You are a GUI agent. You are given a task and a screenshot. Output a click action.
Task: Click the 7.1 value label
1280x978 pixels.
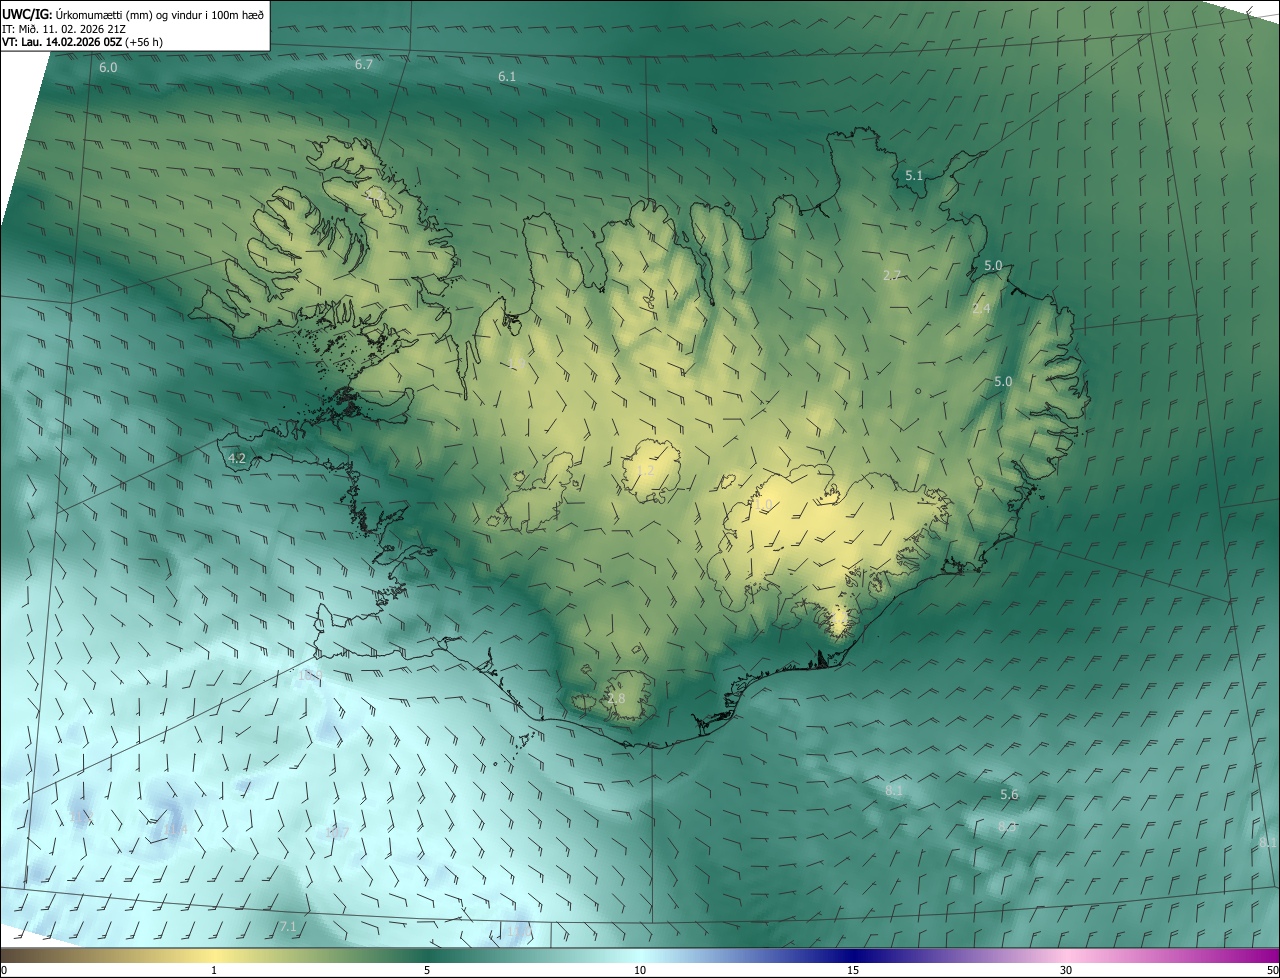288,927
